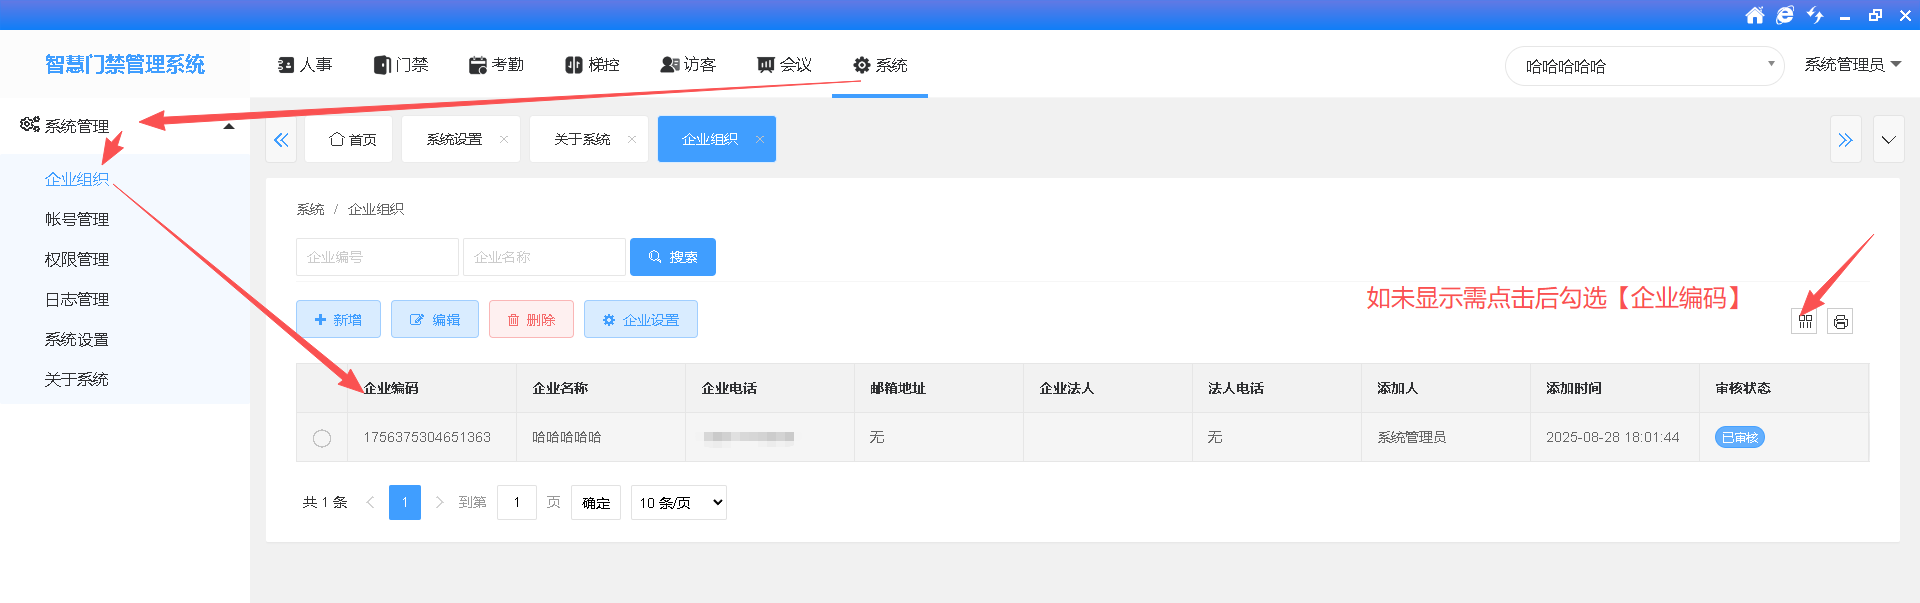Expand the 系统管理员 user menu
The image size is (1920, 603).
coord(1852,65)
